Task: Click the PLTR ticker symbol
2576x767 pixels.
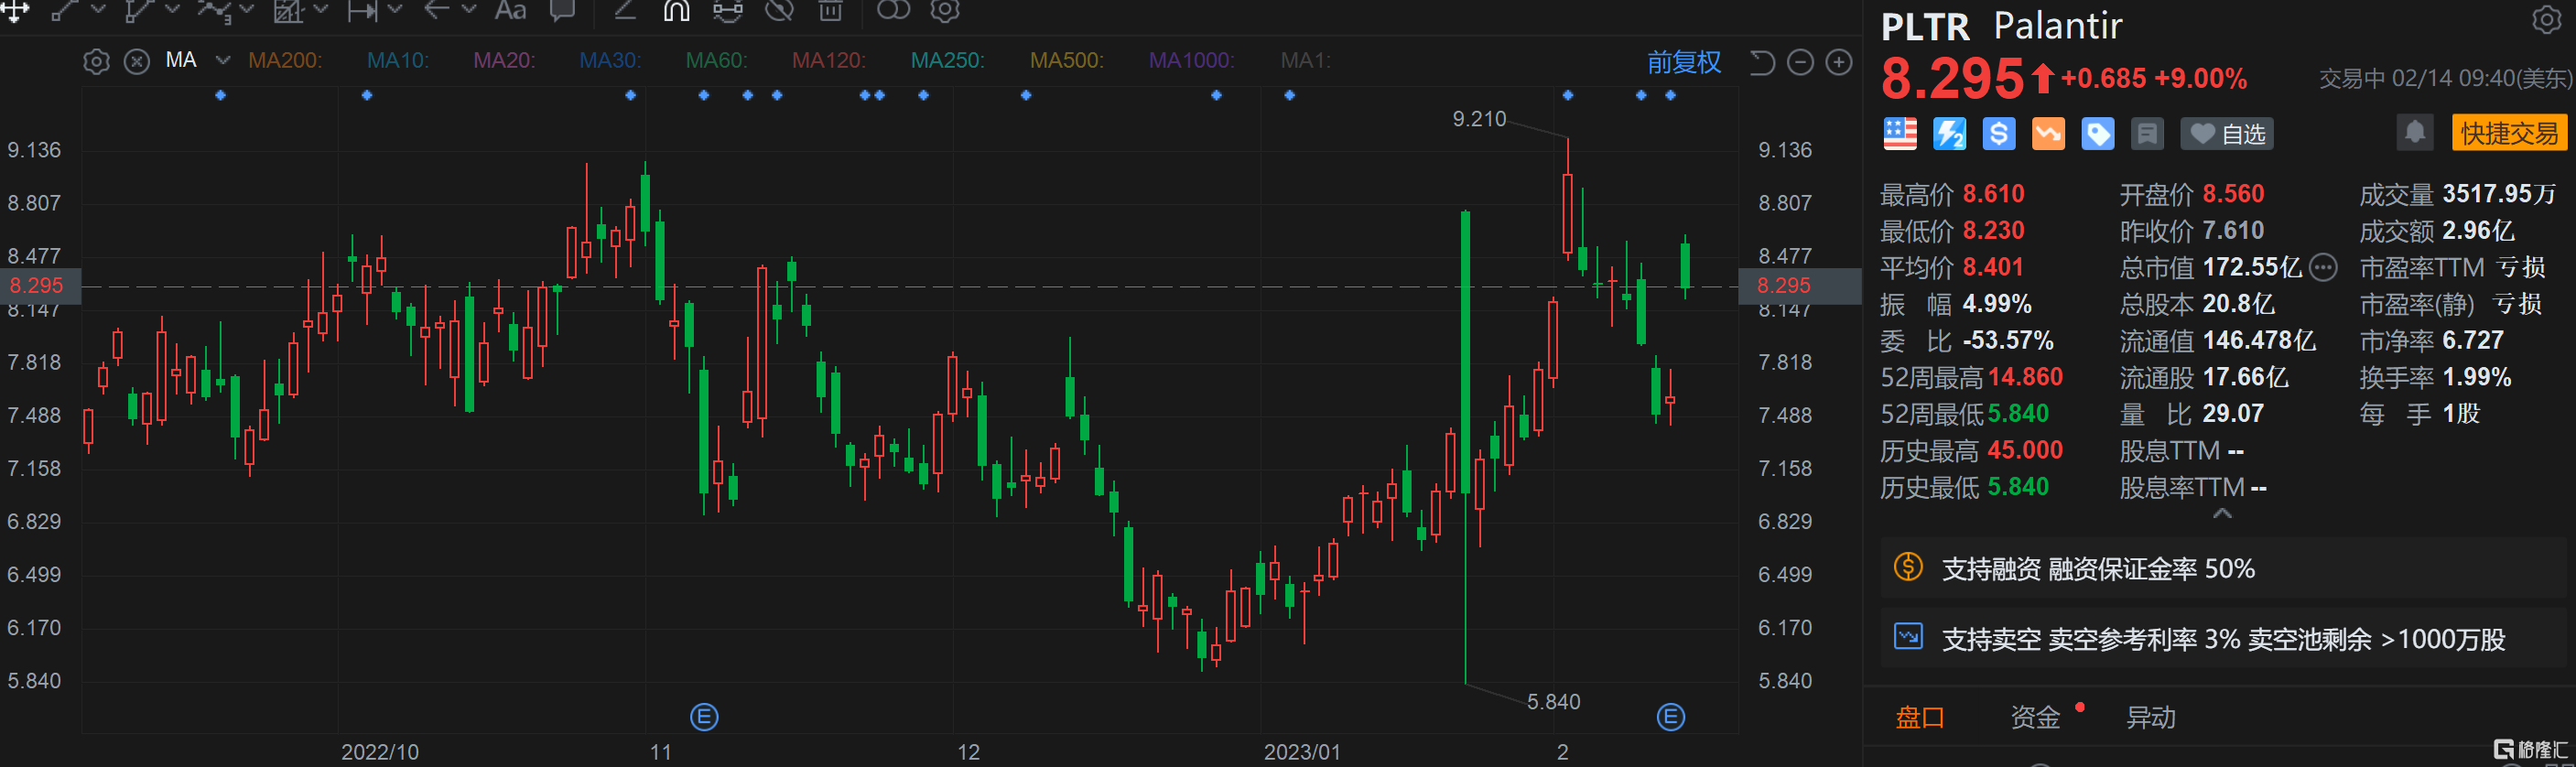Action: coord(1925,26)
